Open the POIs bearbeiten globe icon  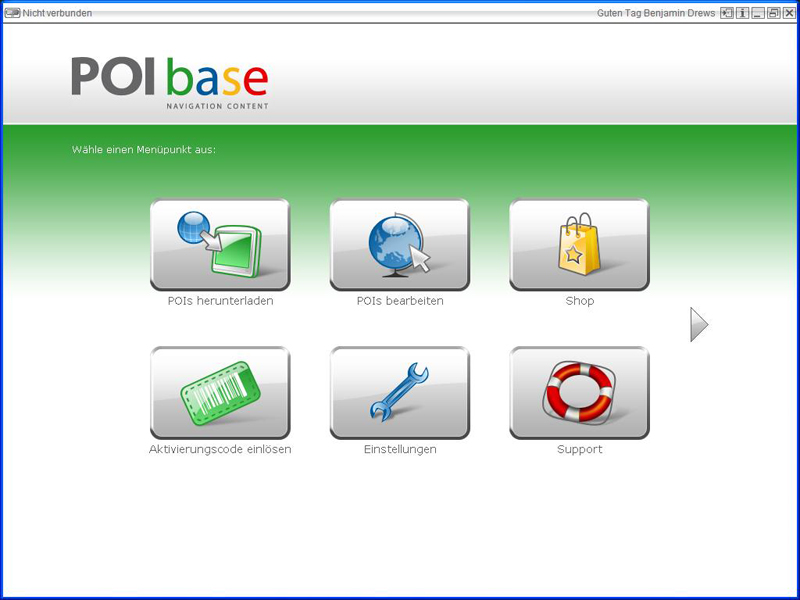400,244
